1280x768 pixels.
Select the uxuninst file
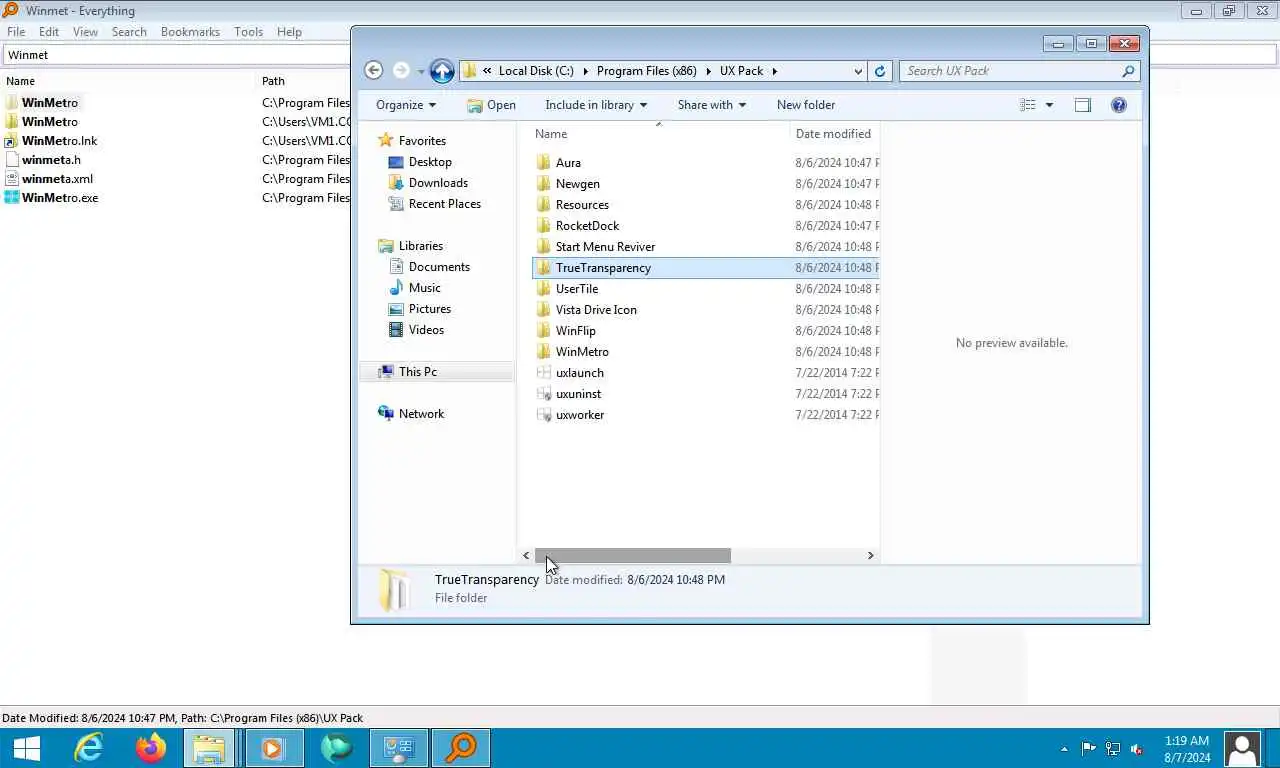point(578,394)
